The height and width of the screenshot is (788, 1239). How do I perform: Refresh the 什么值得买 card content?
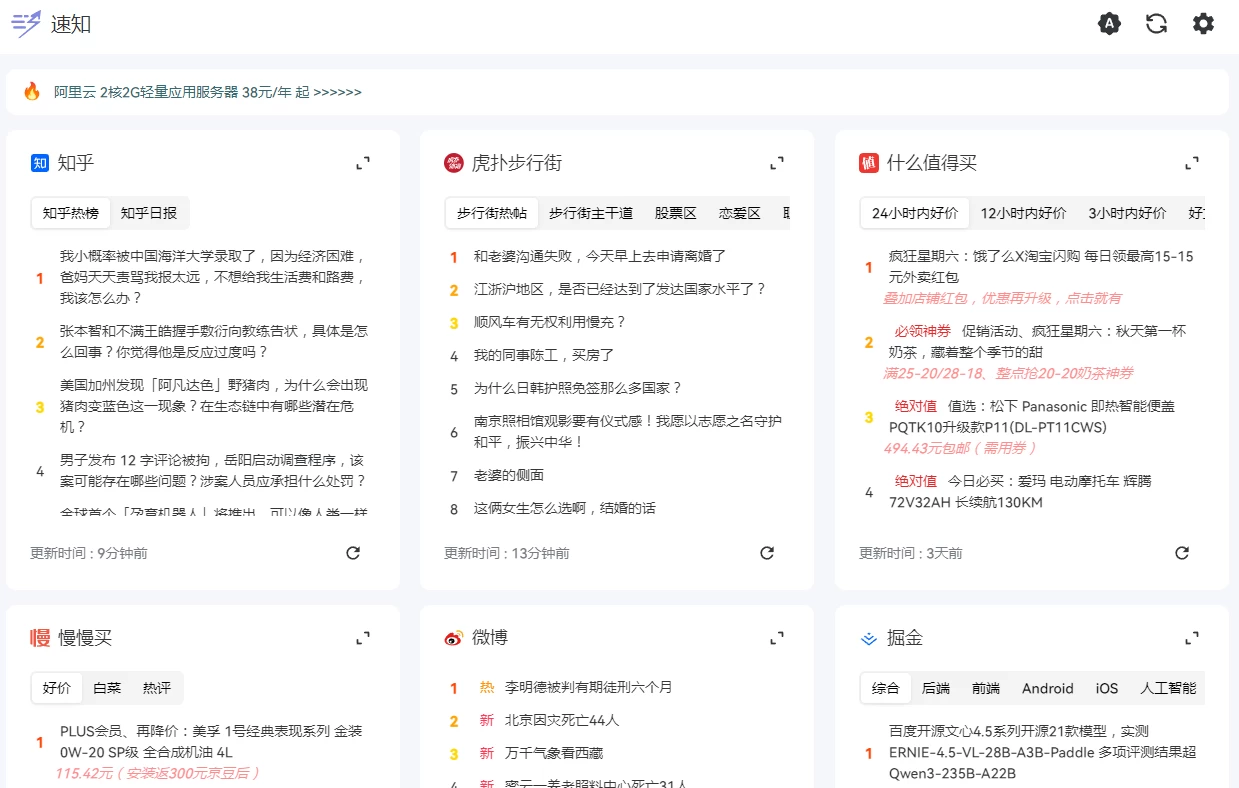click(x=1182, y=551)
